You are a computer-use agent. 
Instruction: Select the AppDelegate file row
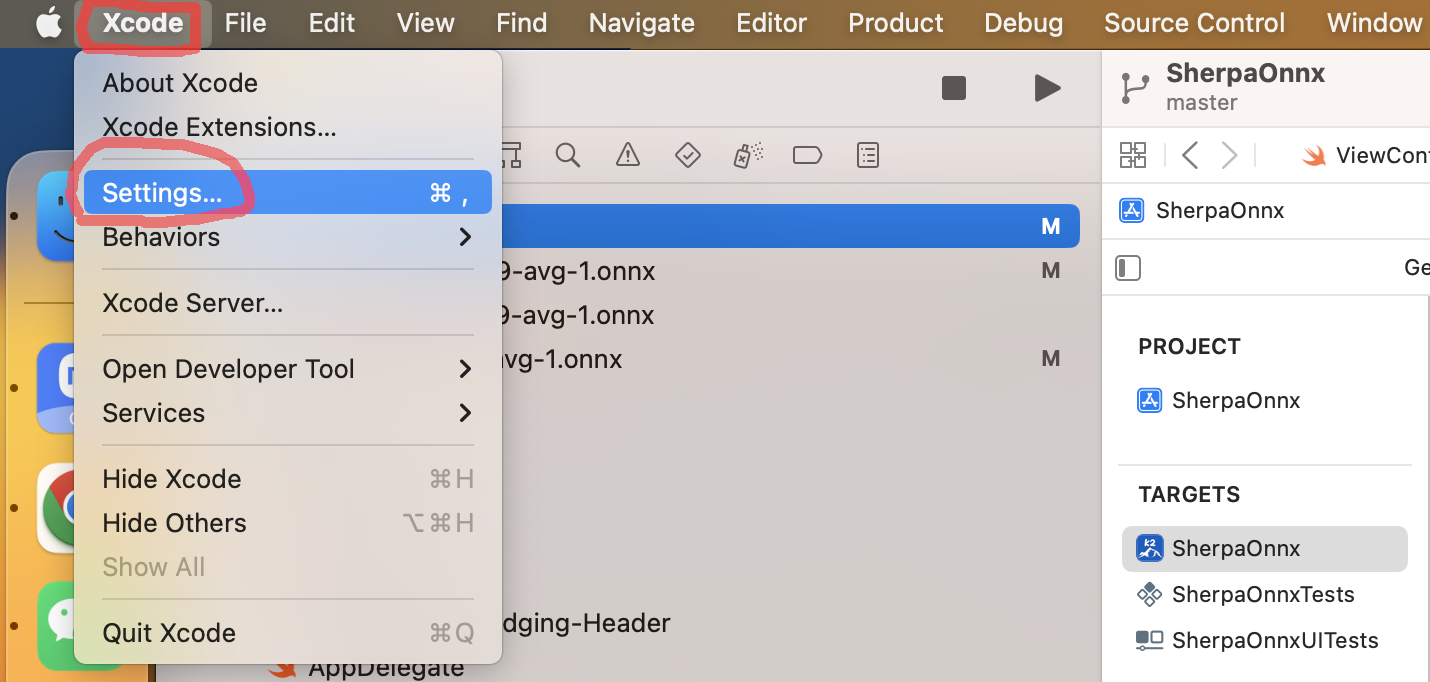[386, 668]
